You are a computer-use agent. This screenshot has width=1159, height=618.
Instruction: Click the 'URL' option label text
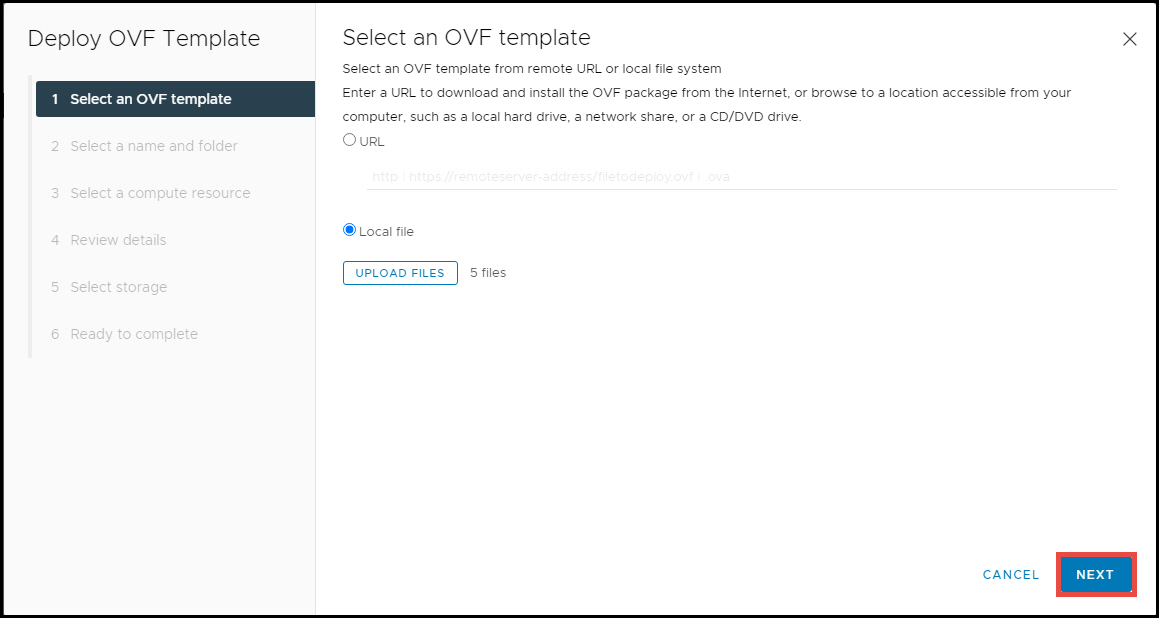(x=372, y=142)
